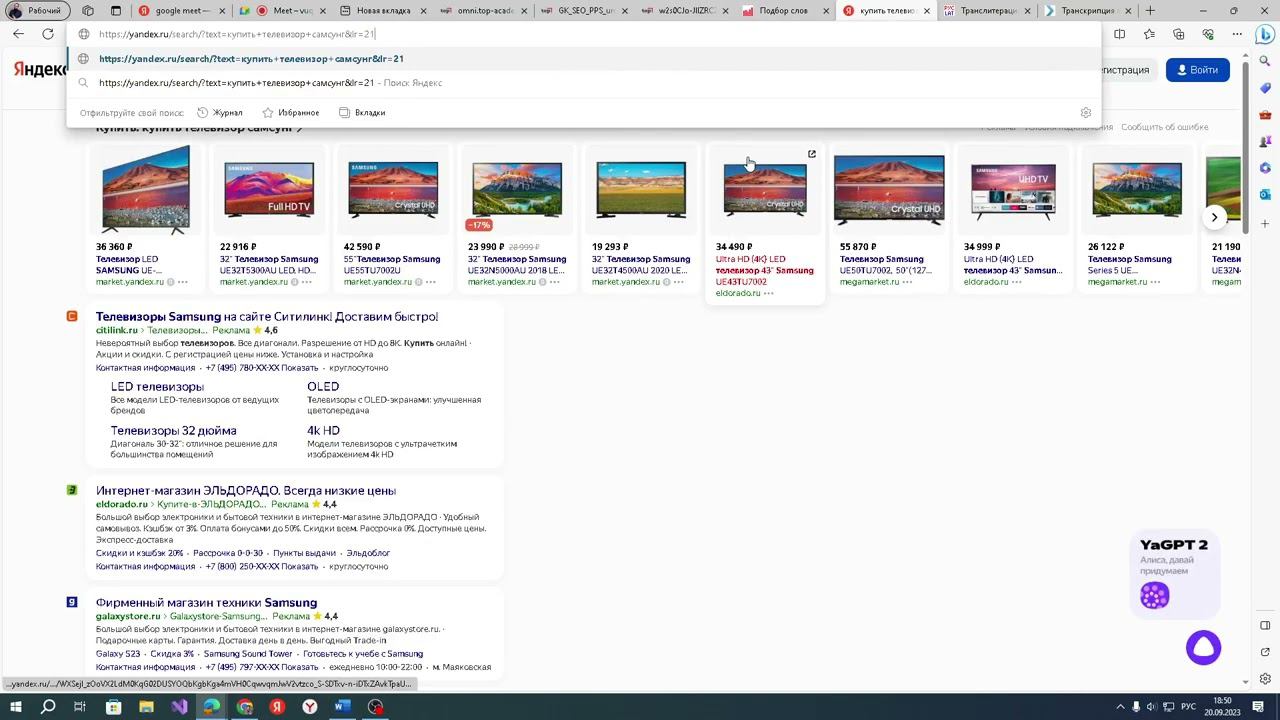Click inside the address bar URL field
The image size is (1280, 720).
tap(586, 34)
